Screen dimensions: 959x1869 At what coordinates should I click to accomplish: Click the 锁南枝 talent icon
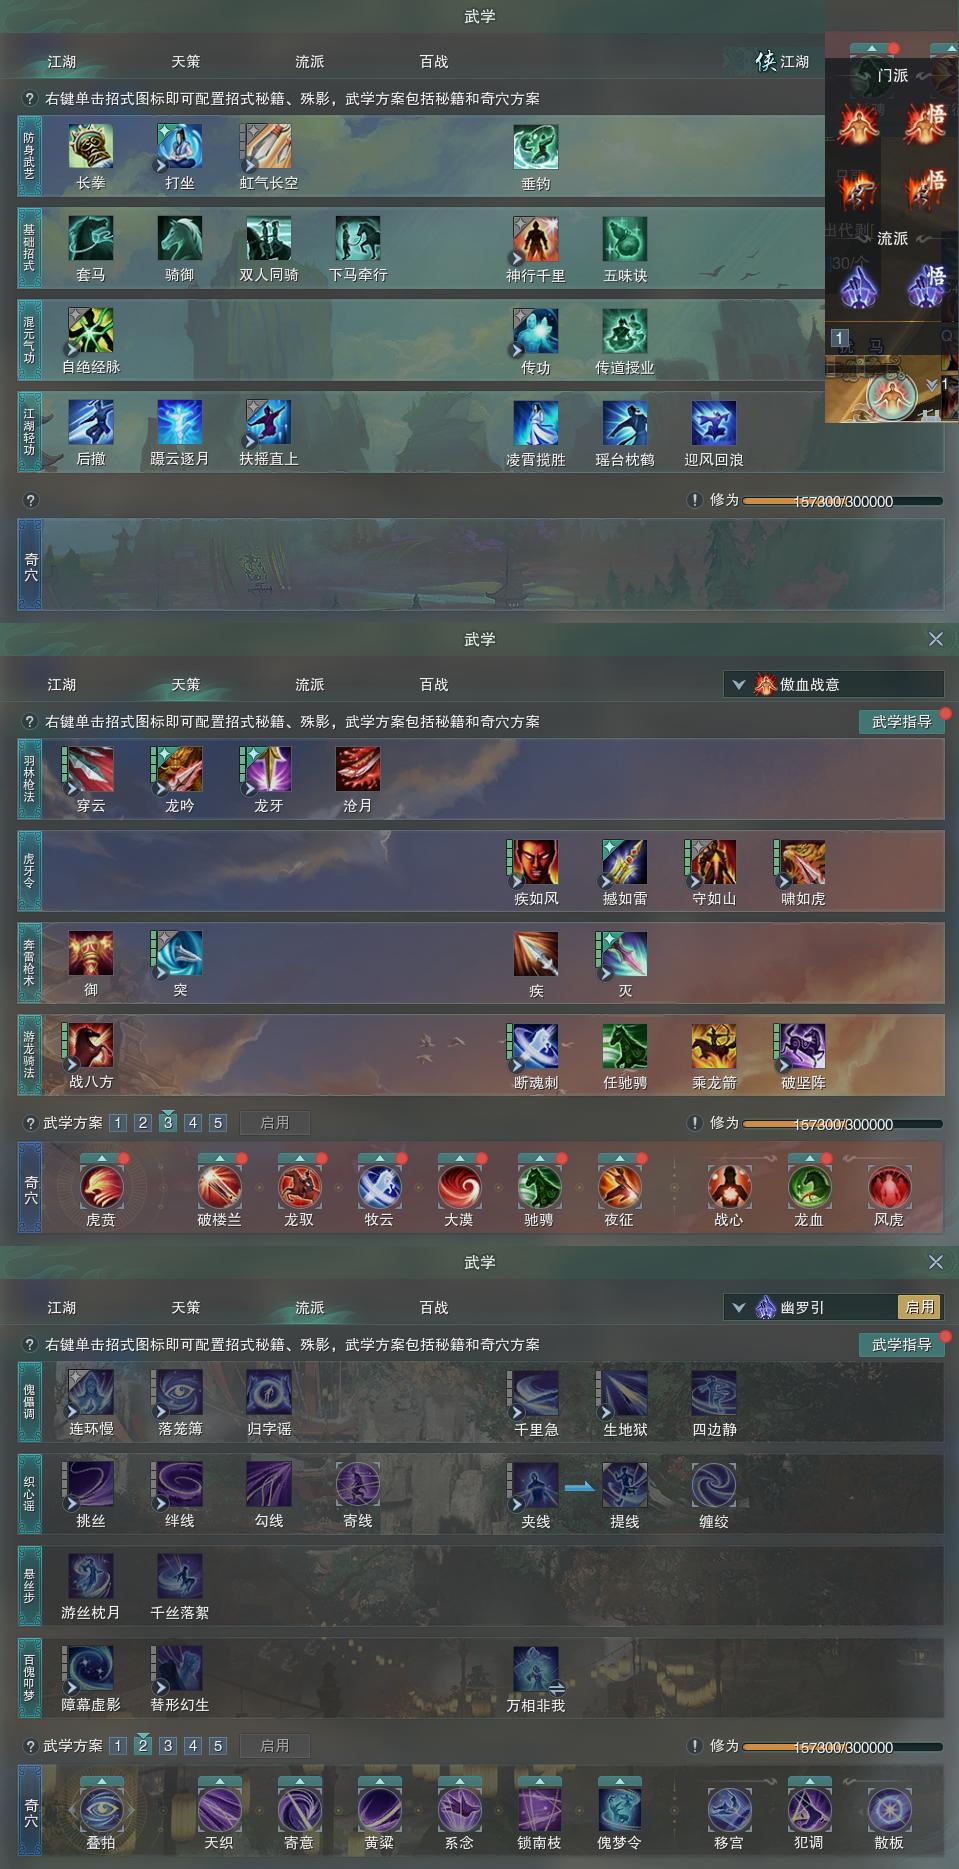(x=539, y=1810)
